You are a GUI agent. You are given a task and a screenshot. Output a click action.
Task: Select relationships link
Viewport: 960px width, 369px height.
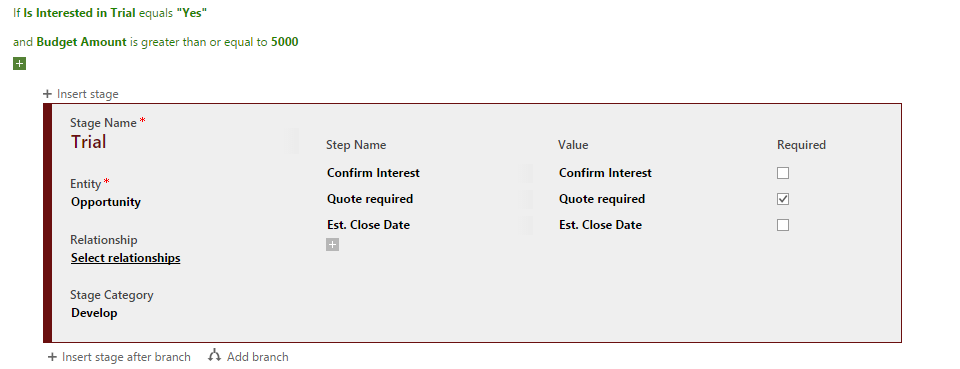126,258
